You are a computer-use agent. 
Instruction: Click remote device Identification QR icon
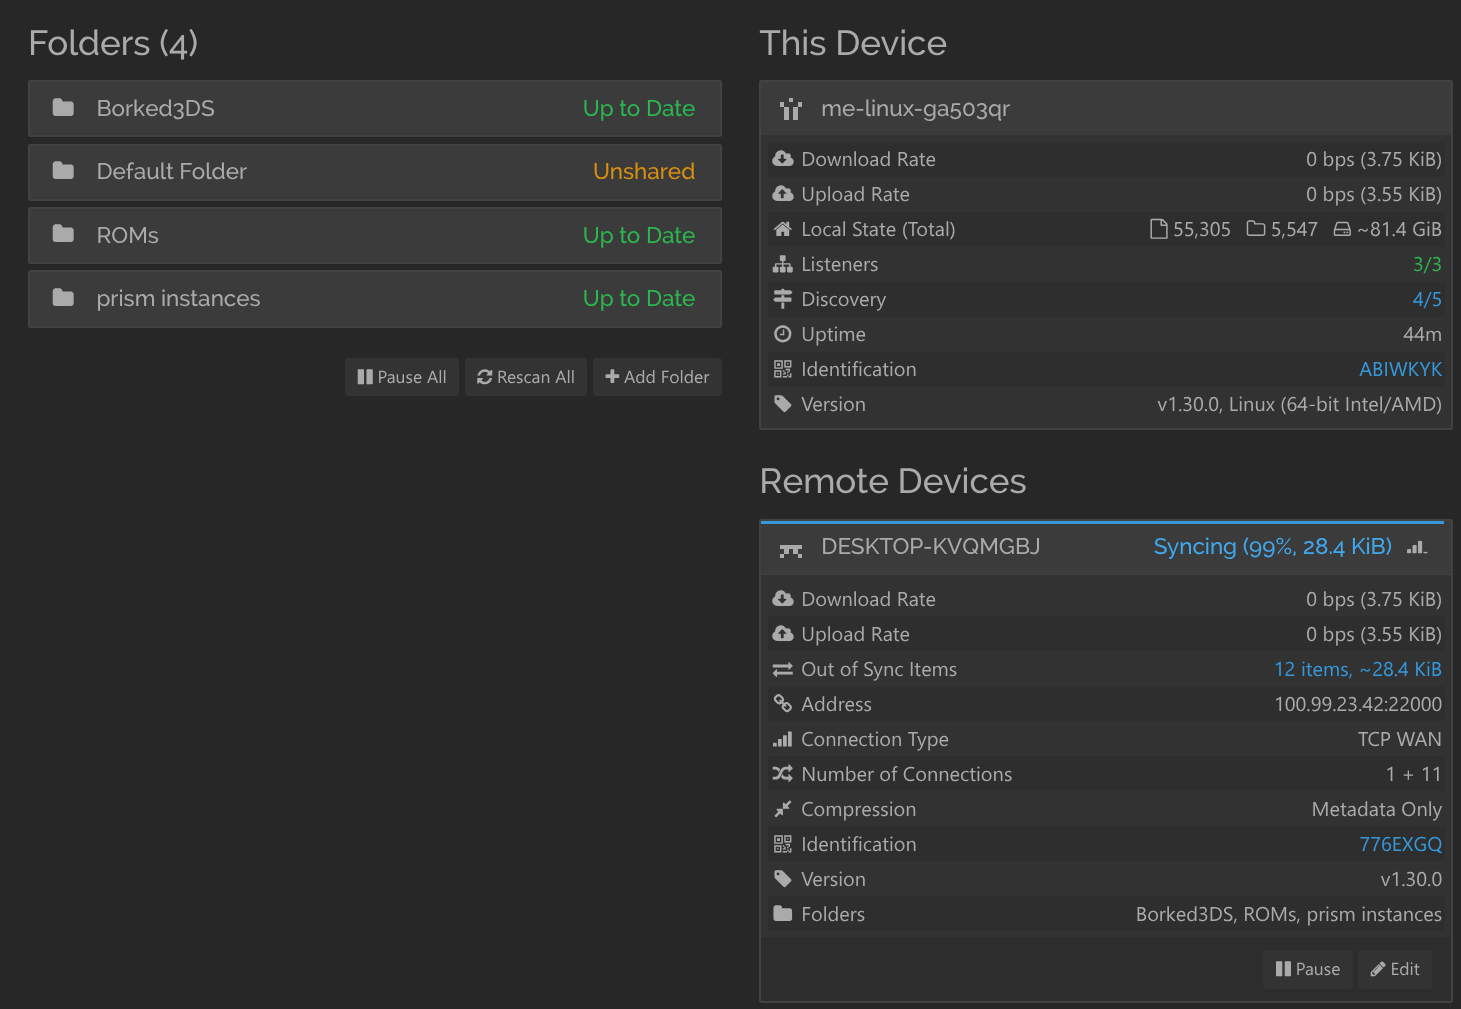point(783,844)
